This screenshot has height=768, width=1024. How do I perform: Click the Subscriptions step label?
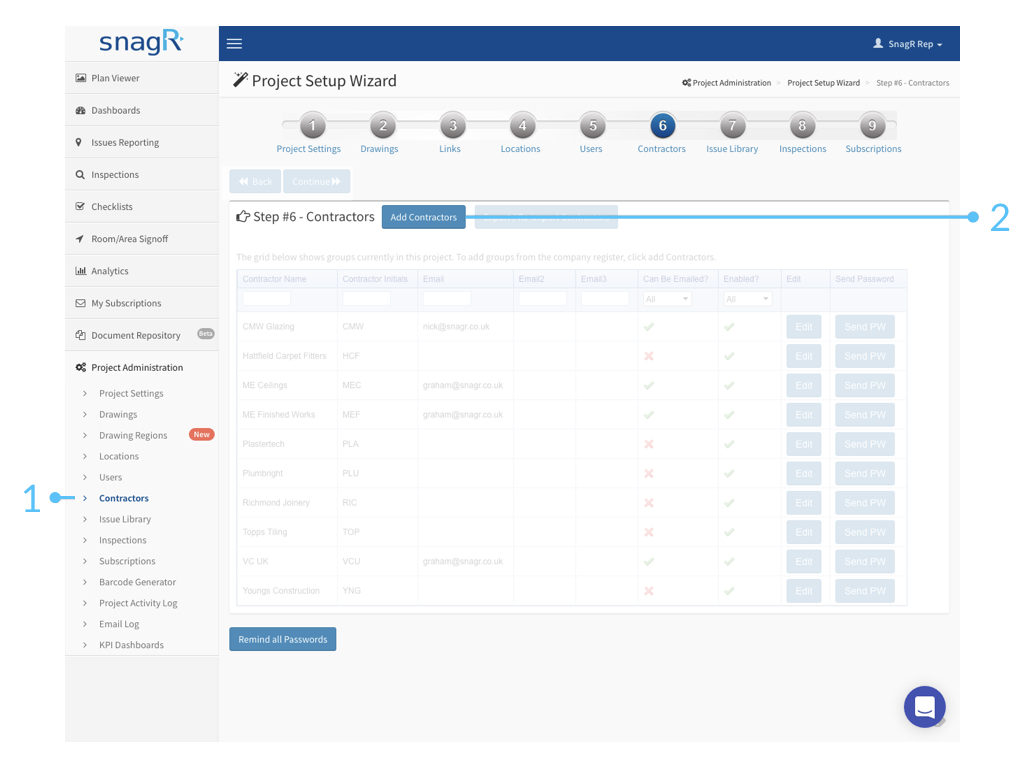point(873,149)
